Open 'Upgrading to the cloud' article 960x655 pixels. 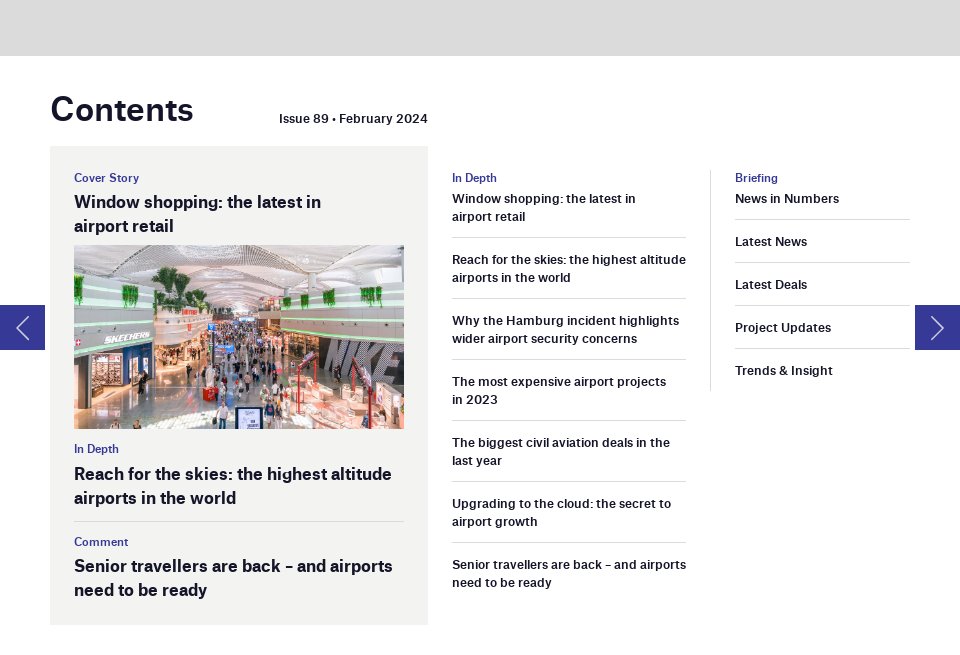point(562,512)
